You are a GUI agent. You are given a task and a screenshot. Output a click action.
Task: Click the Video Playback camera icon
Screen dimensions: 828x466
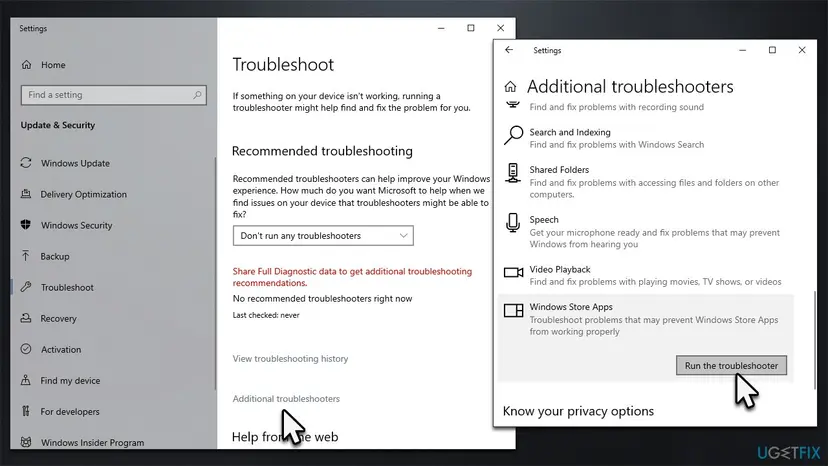(513, 273)
